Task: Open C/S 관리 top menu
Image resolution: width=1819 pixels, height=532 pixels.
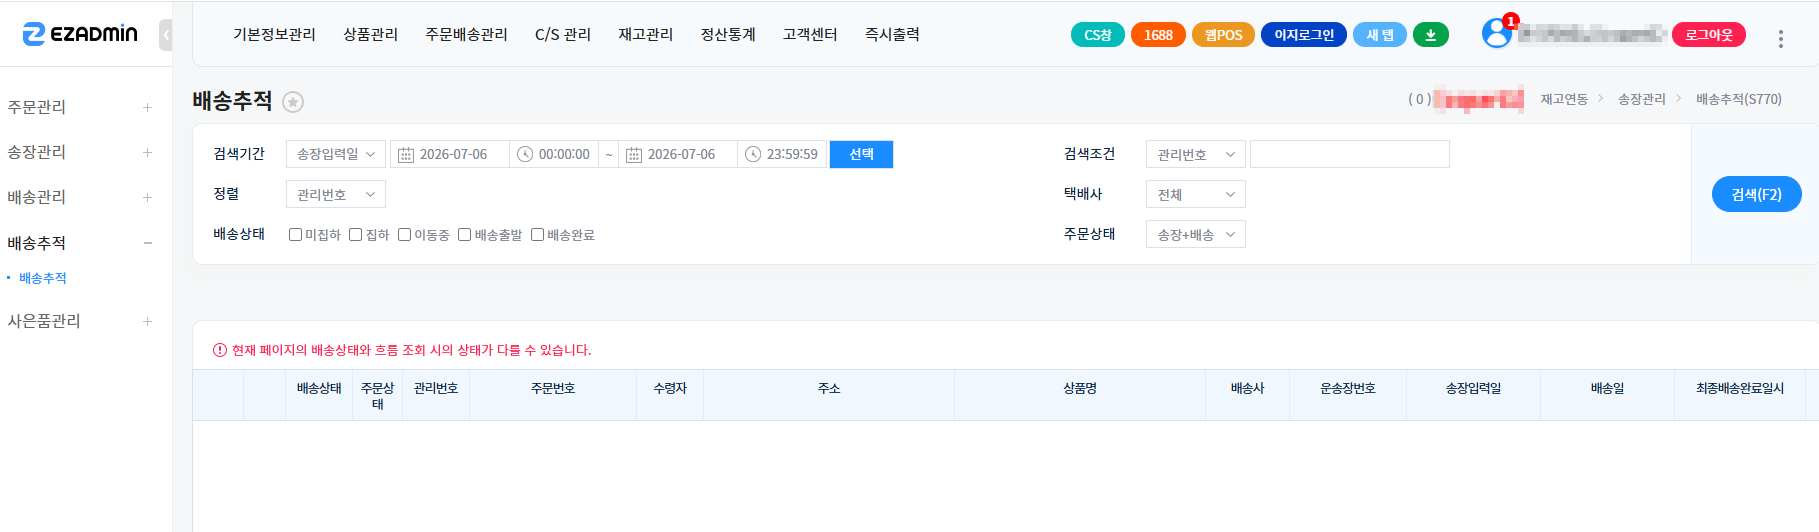Action: click(x=563, y=34)
